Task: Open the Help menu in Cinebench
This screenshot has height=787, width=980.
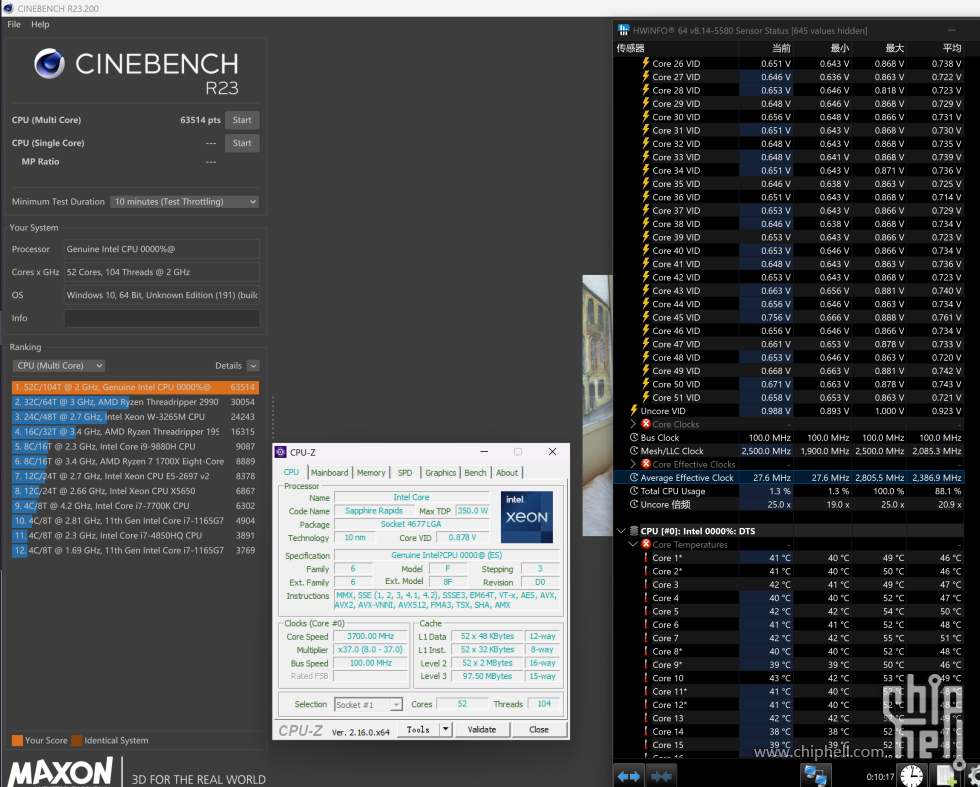Action: click(x=40, y=24)
